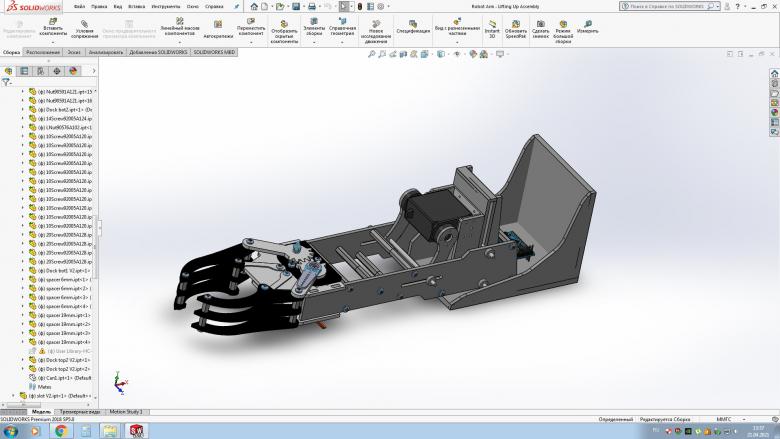Click the Print icon
This screenshot has height=439, width=780.
coord(312,6)
